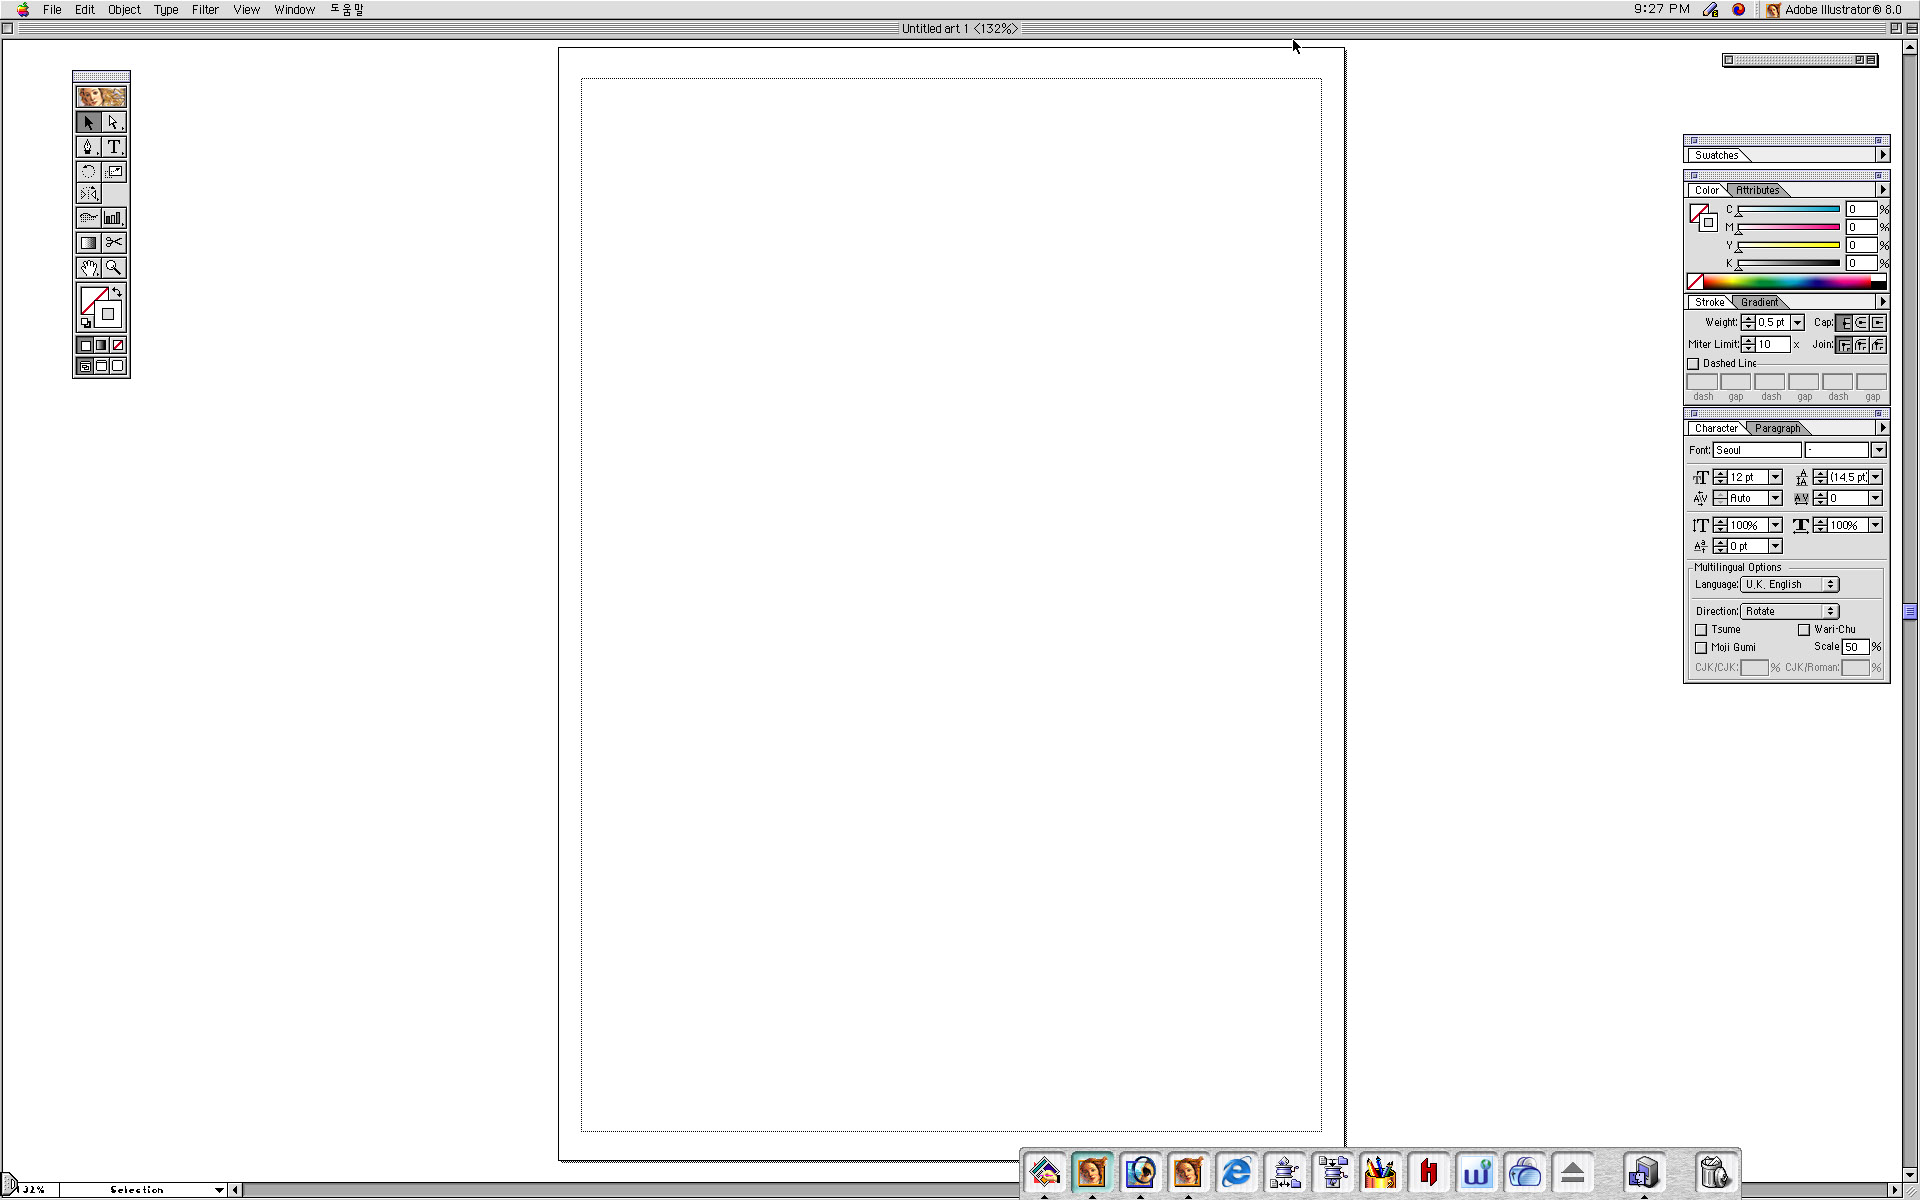Expand the stroke Weight dropdown
Image resolution: width=1920 pixels, height=1200 pixels.
pos(1797,323)
